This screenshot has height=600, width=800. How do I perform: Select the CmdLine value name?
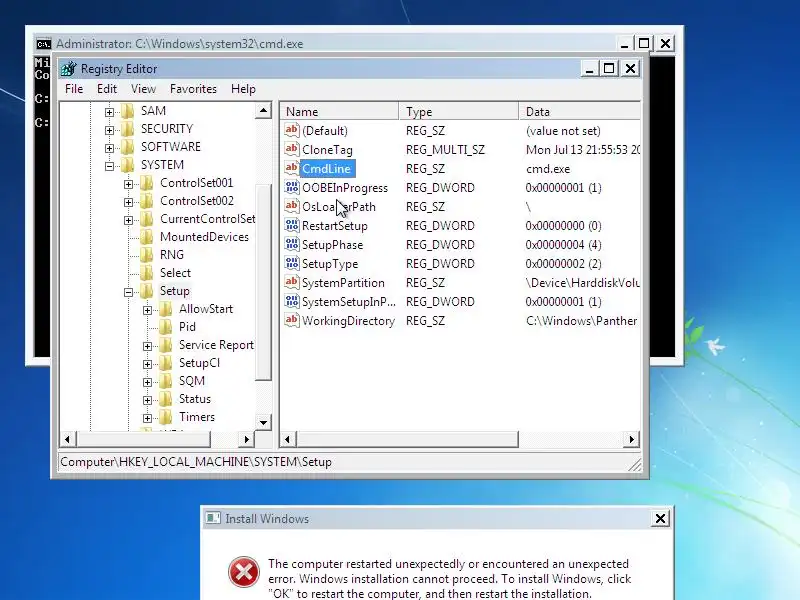(327, 168)
